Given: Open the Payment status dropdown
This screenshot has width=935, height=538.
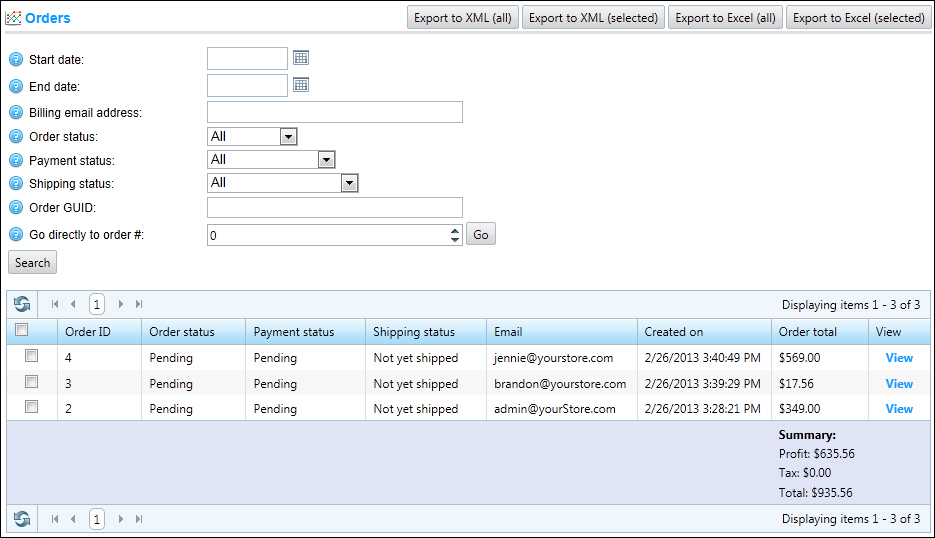Looking at the screenshot, I should pyautogui.click(x=325, y=160).
